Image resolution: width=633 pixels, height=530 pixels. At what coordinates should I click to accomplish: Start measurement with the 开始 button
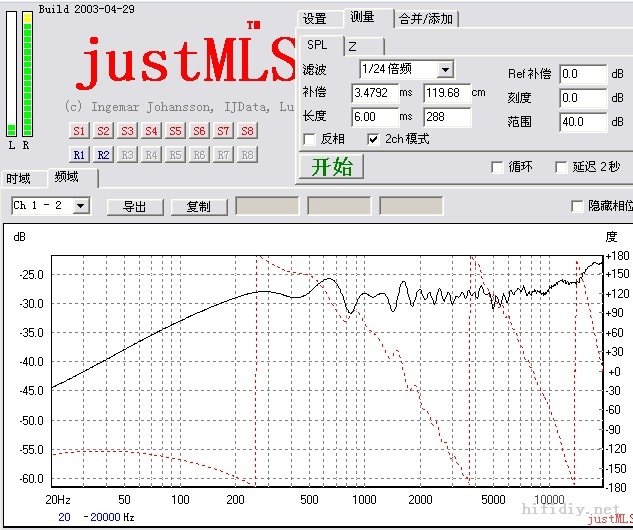point(331,166)
